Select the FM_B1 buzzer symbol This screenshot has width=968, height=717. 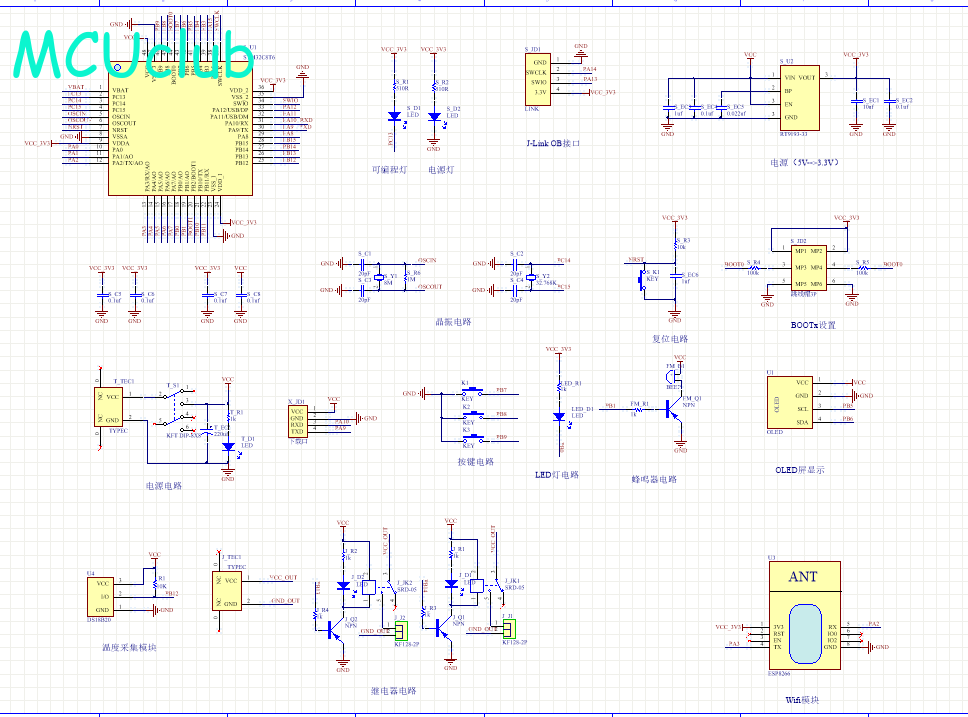click(674, 377)
